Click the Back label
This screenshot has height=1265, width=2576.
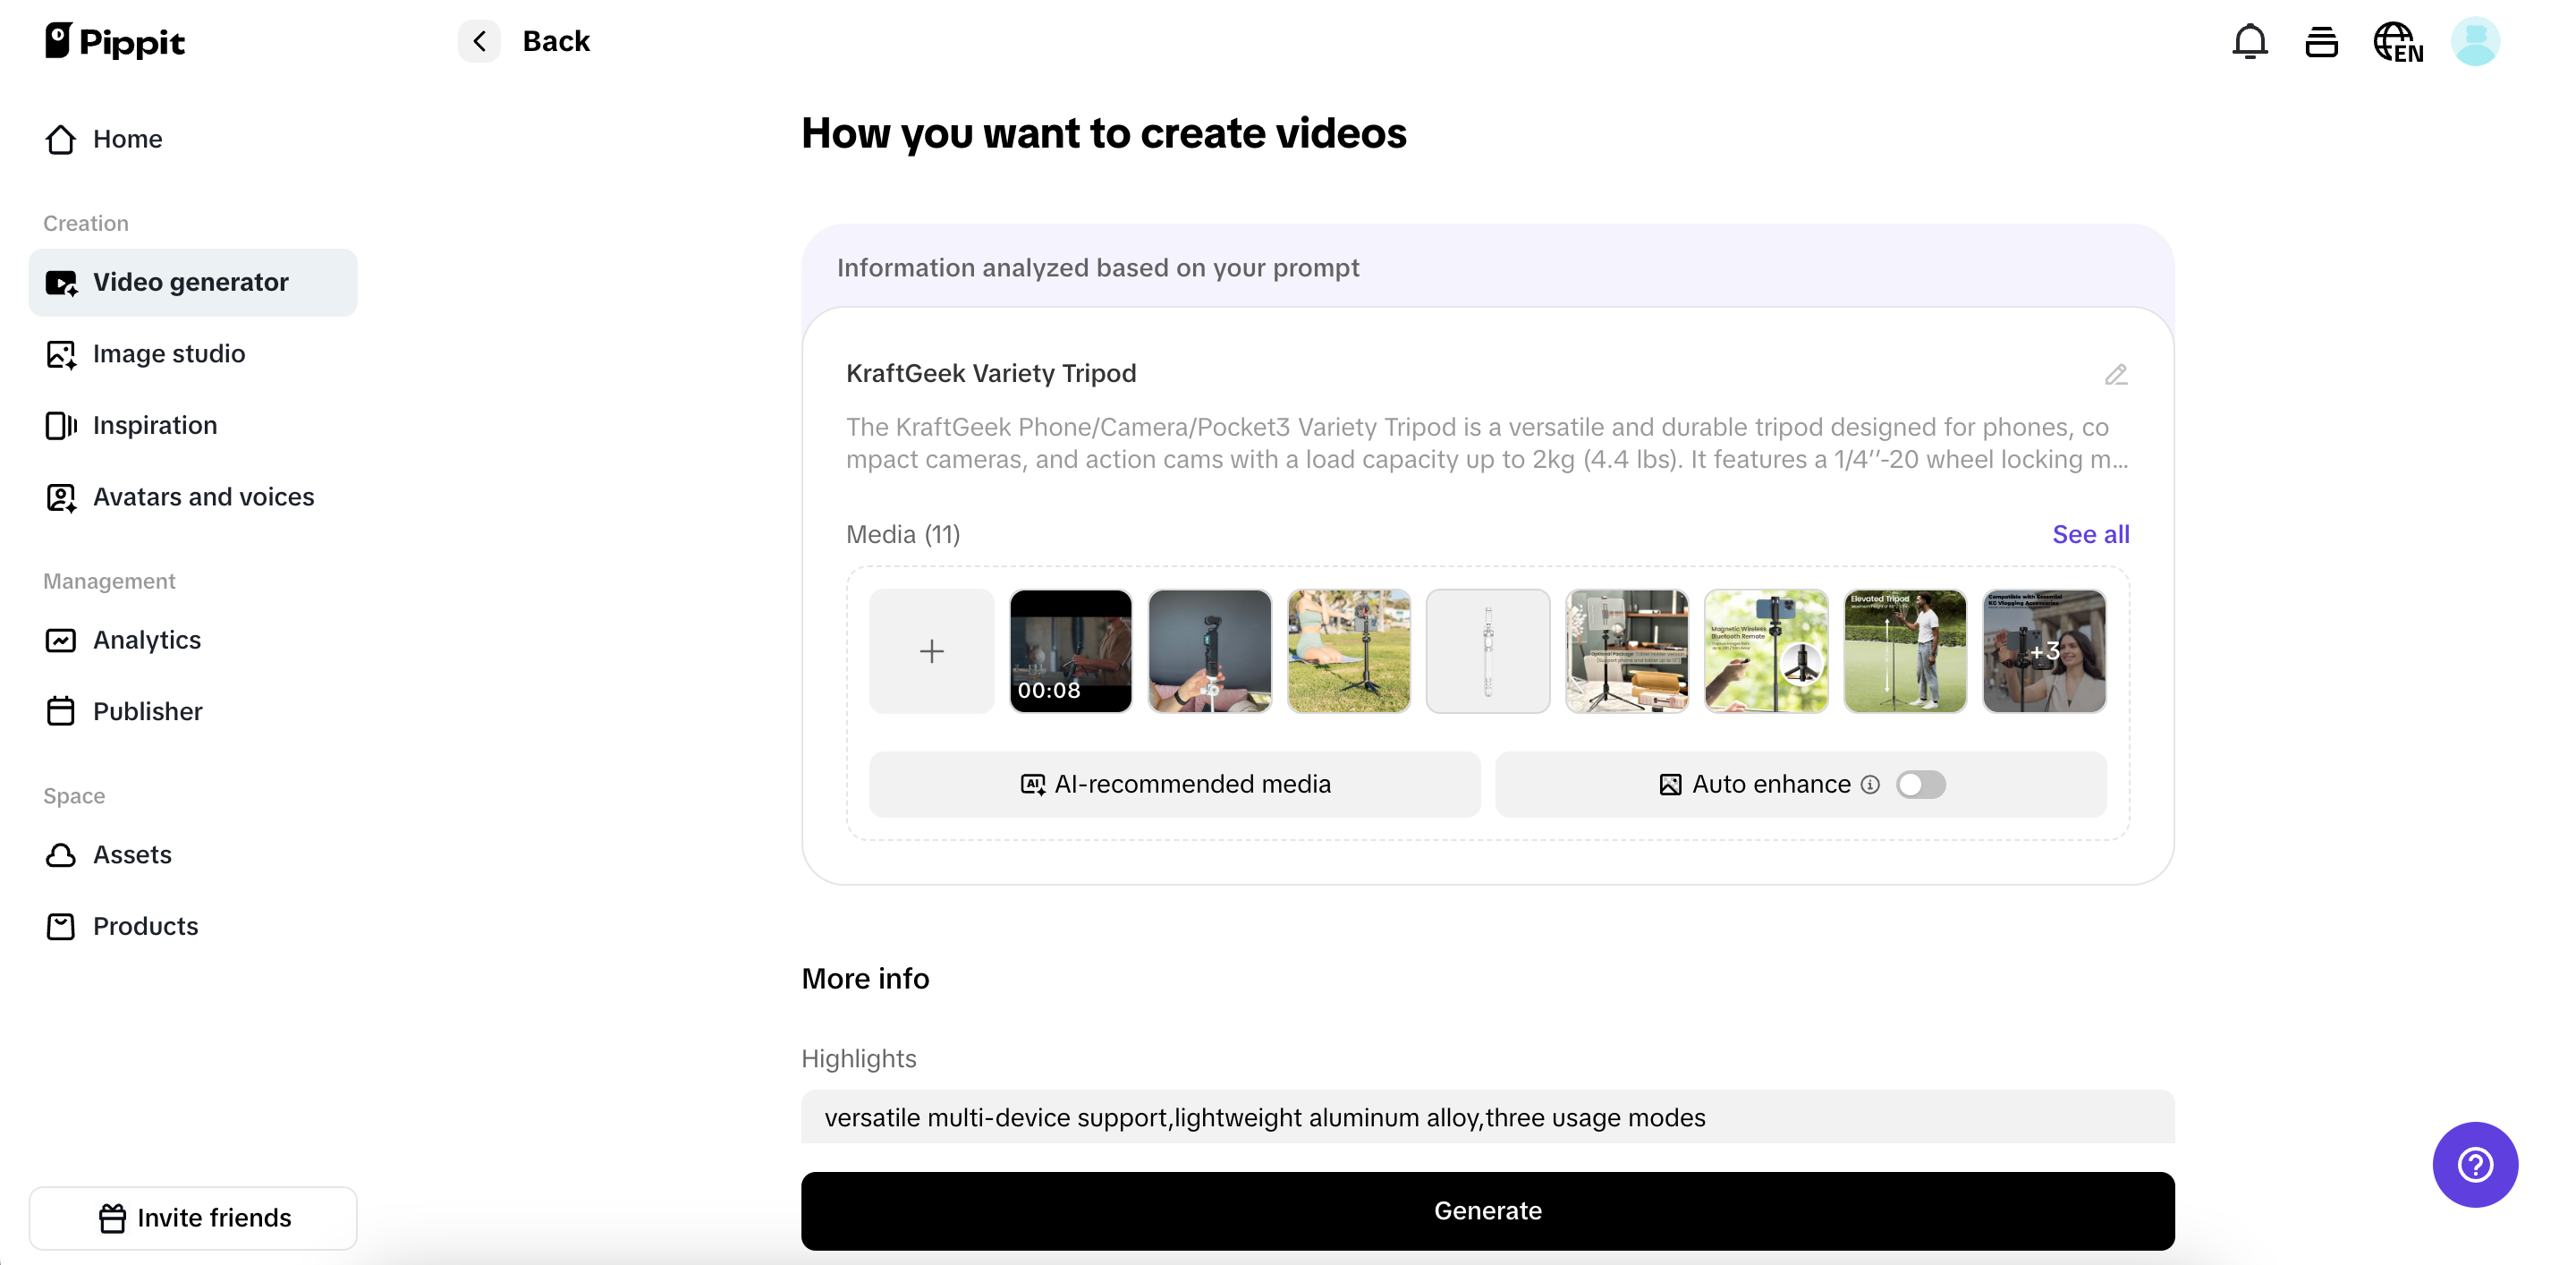[x=556, y=41]
